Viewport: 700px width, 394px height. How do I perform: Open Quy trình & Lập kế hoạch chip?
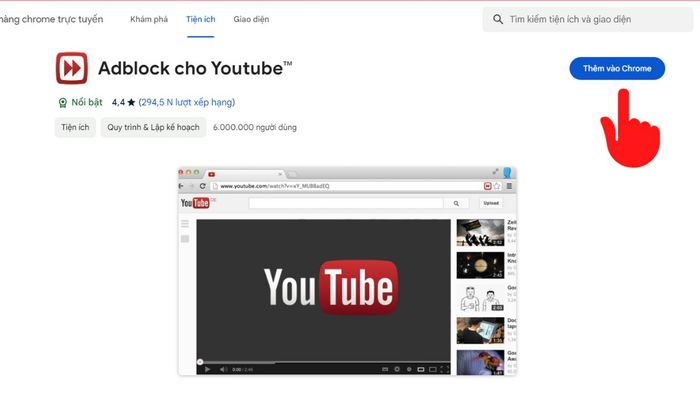point(153,127)
